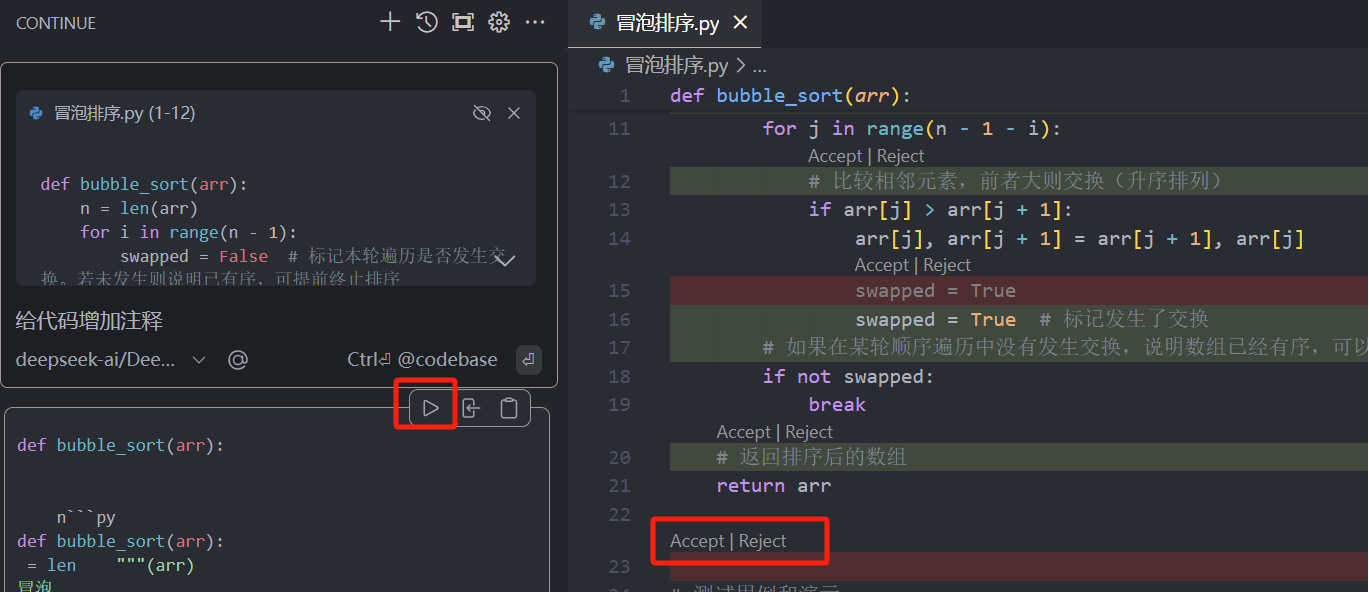Click swapped = False line in context preview

(x=194, y=257)
